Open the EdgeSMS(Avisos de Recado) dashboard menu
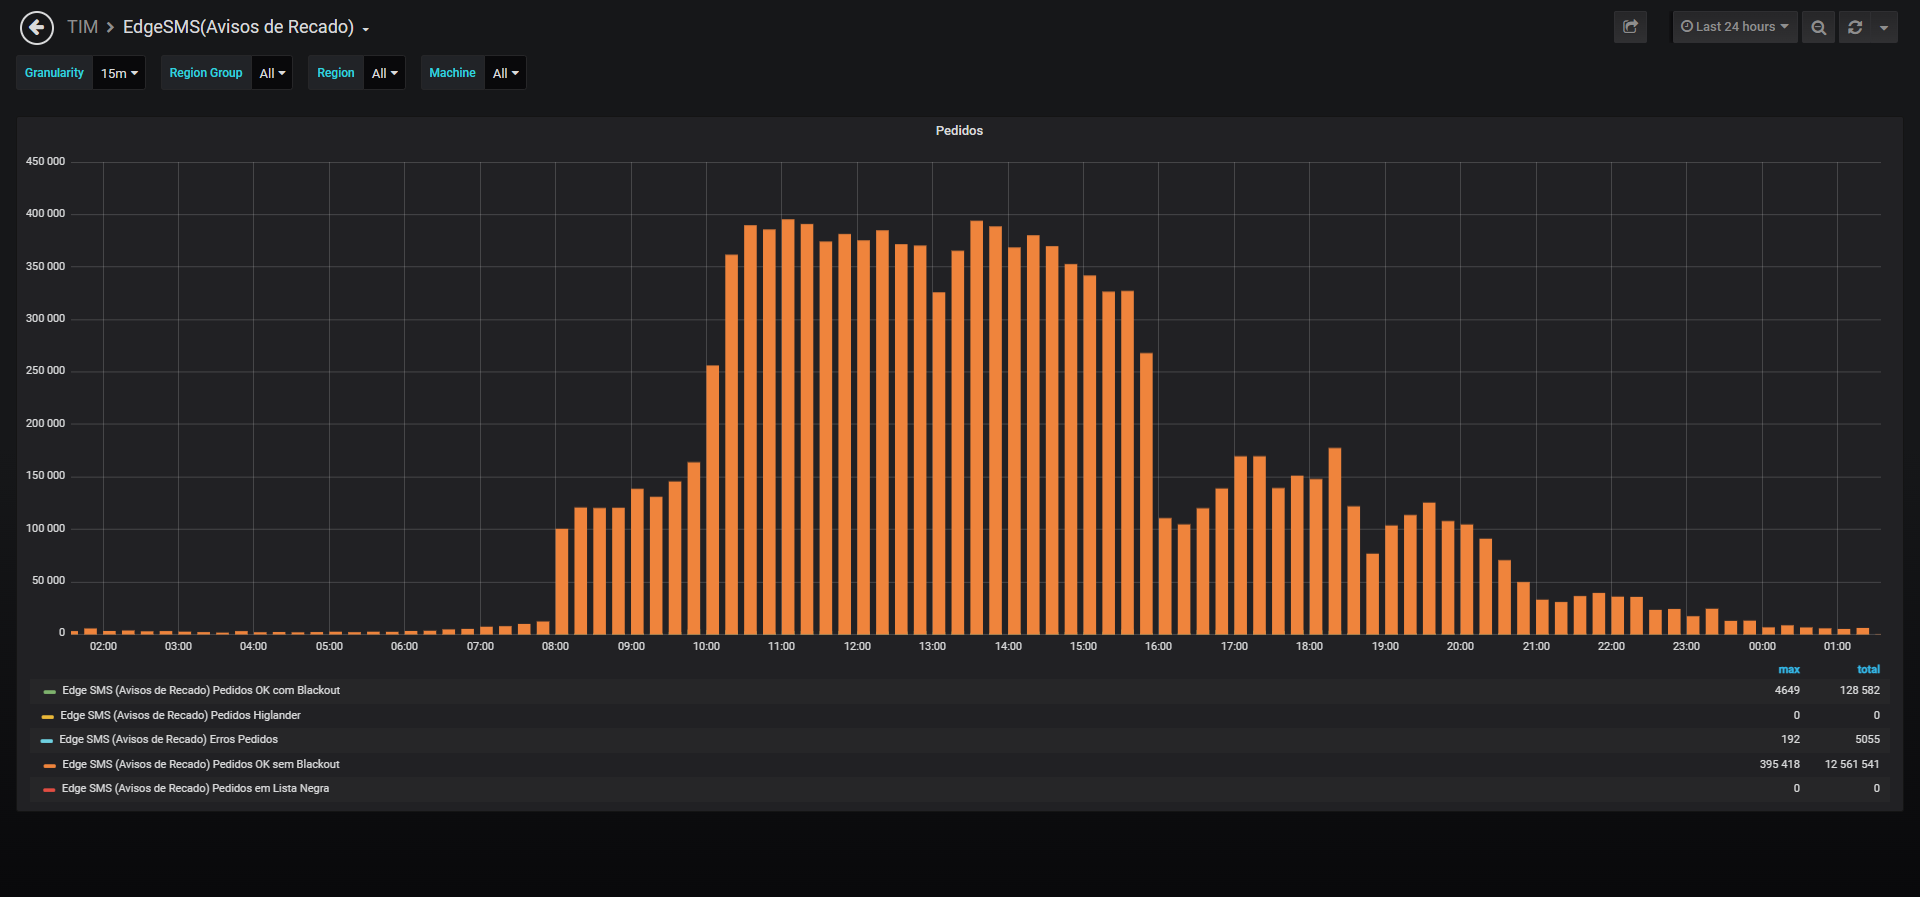The height and width of the screenshot is (897, 1920). [246, 27]
